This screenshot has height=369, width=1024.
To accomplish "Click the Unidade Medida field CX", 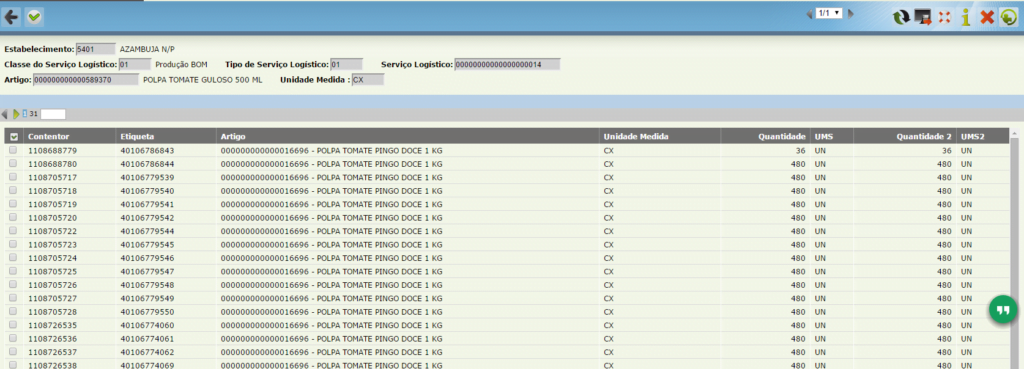I will tap(368, 80).
